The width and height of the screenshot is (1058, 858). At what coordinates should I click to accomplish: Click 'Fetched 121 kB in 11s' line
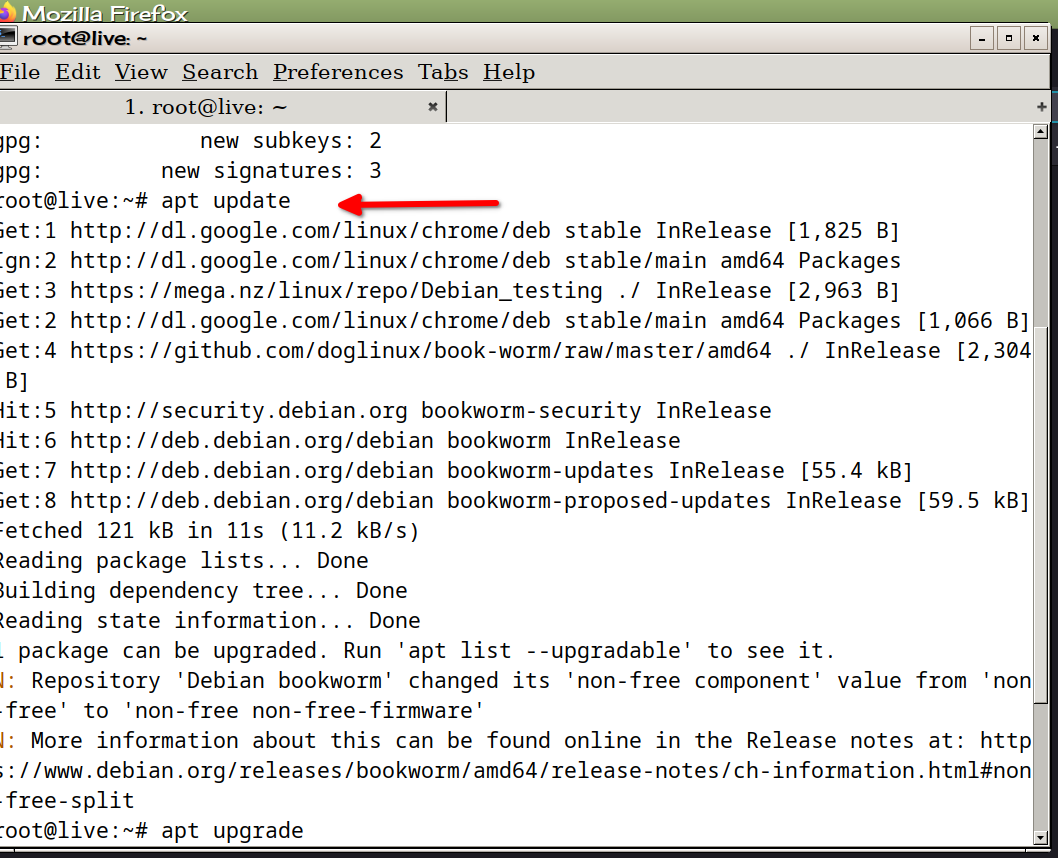tap(209, 531)
